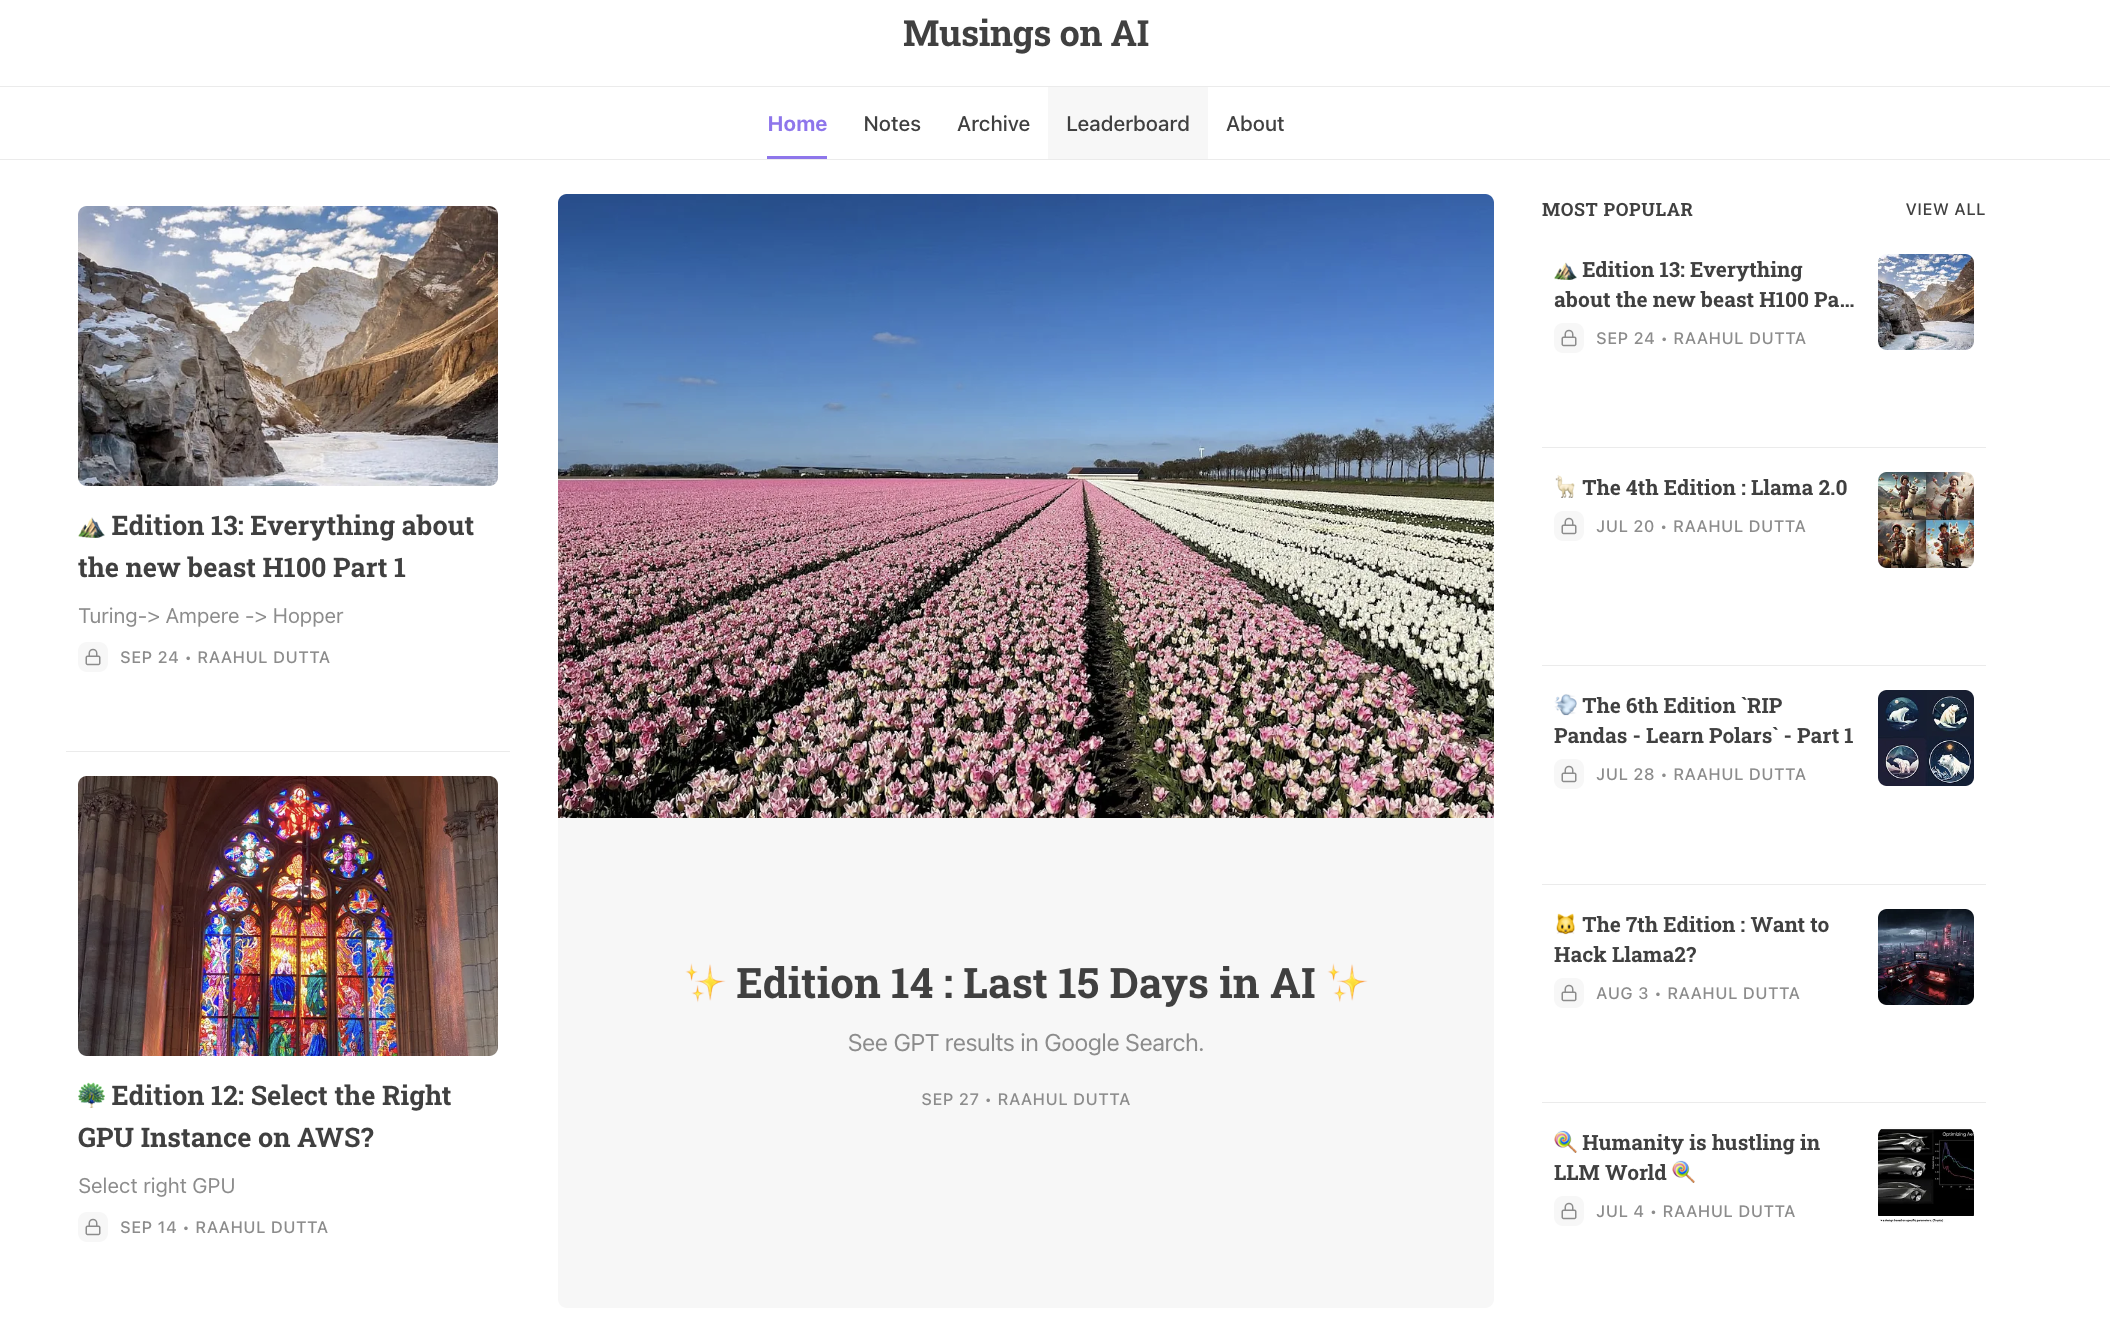Click lock icon on 6th Edition Polars item
The width and height of the screenshot is (2110, 1344).
(x=1569, y=774)
